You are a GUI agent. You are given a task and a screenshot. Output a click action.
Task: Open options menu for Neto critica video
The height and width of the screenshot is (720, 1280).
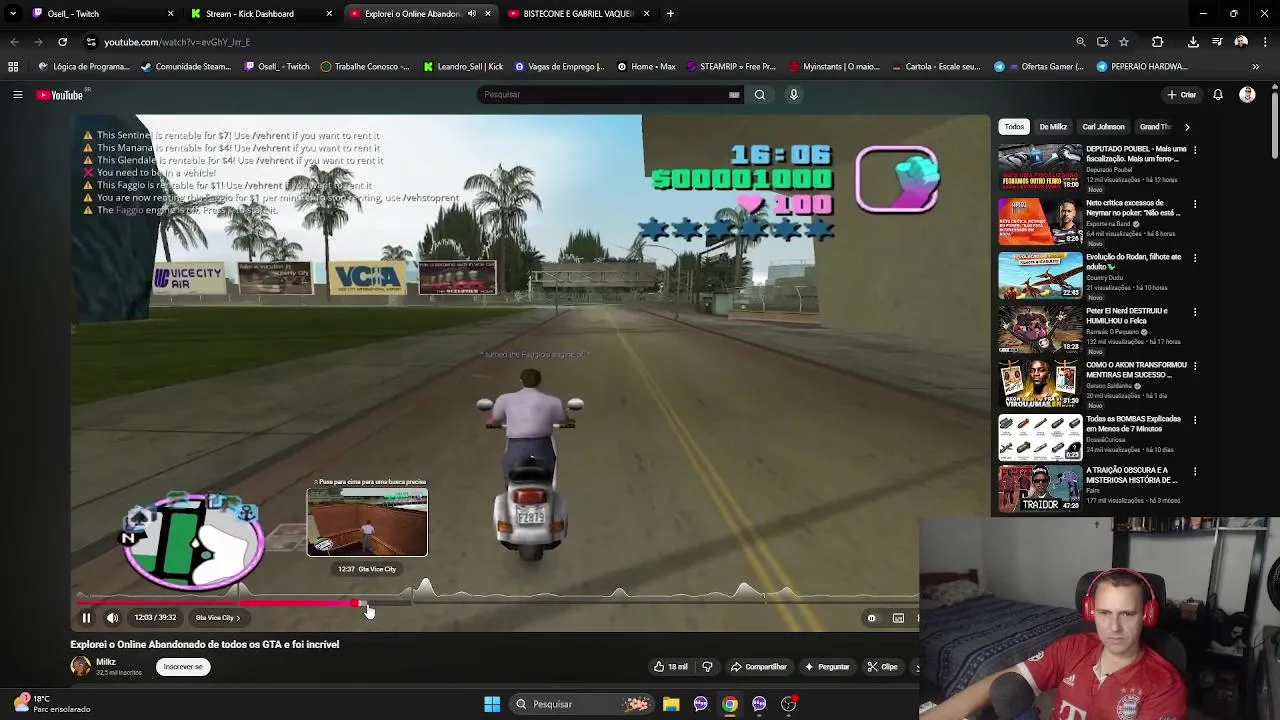(1195, 204)
